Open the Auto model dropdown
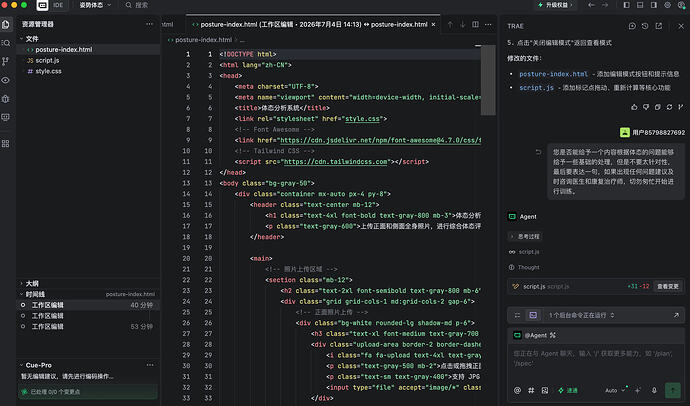 [x=615, y=390]
